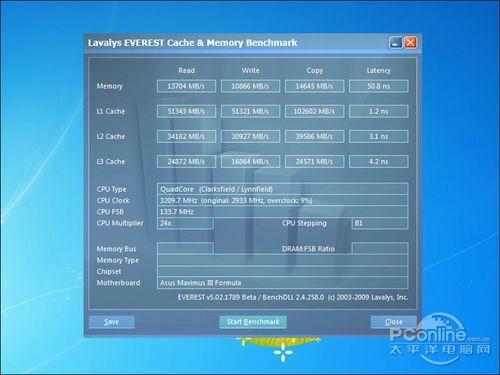Click the L1 Cache Copy value box
500x375 pixels.
pyautogui.click(x=314, y=111)
